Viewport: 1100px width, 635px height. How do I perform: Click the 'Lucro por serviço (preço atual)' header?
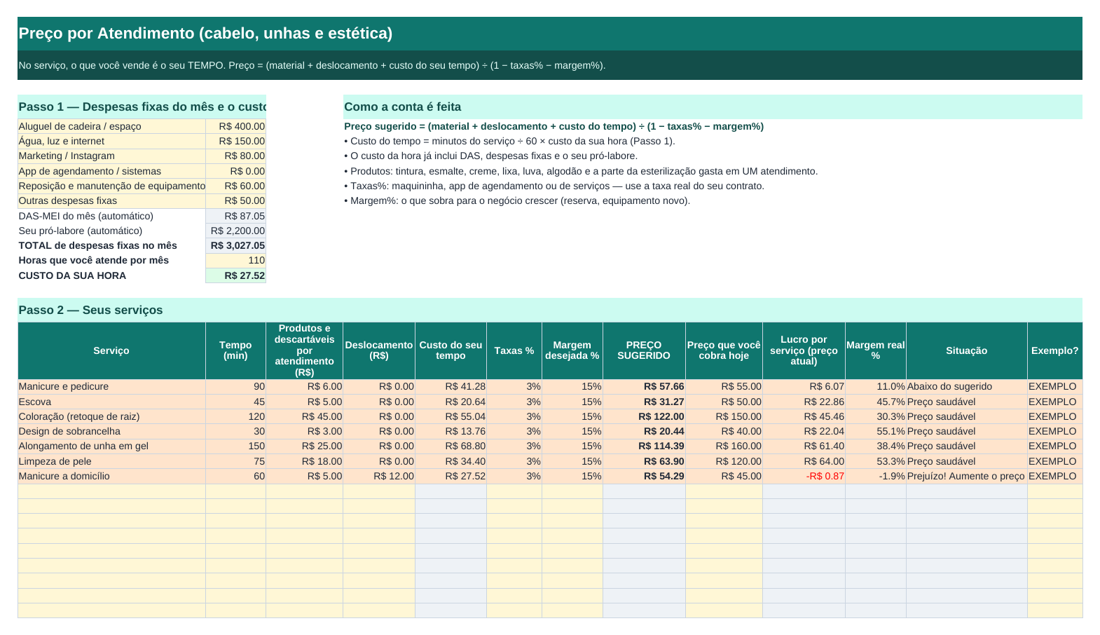pyautogui.click(x=804, y=351)
